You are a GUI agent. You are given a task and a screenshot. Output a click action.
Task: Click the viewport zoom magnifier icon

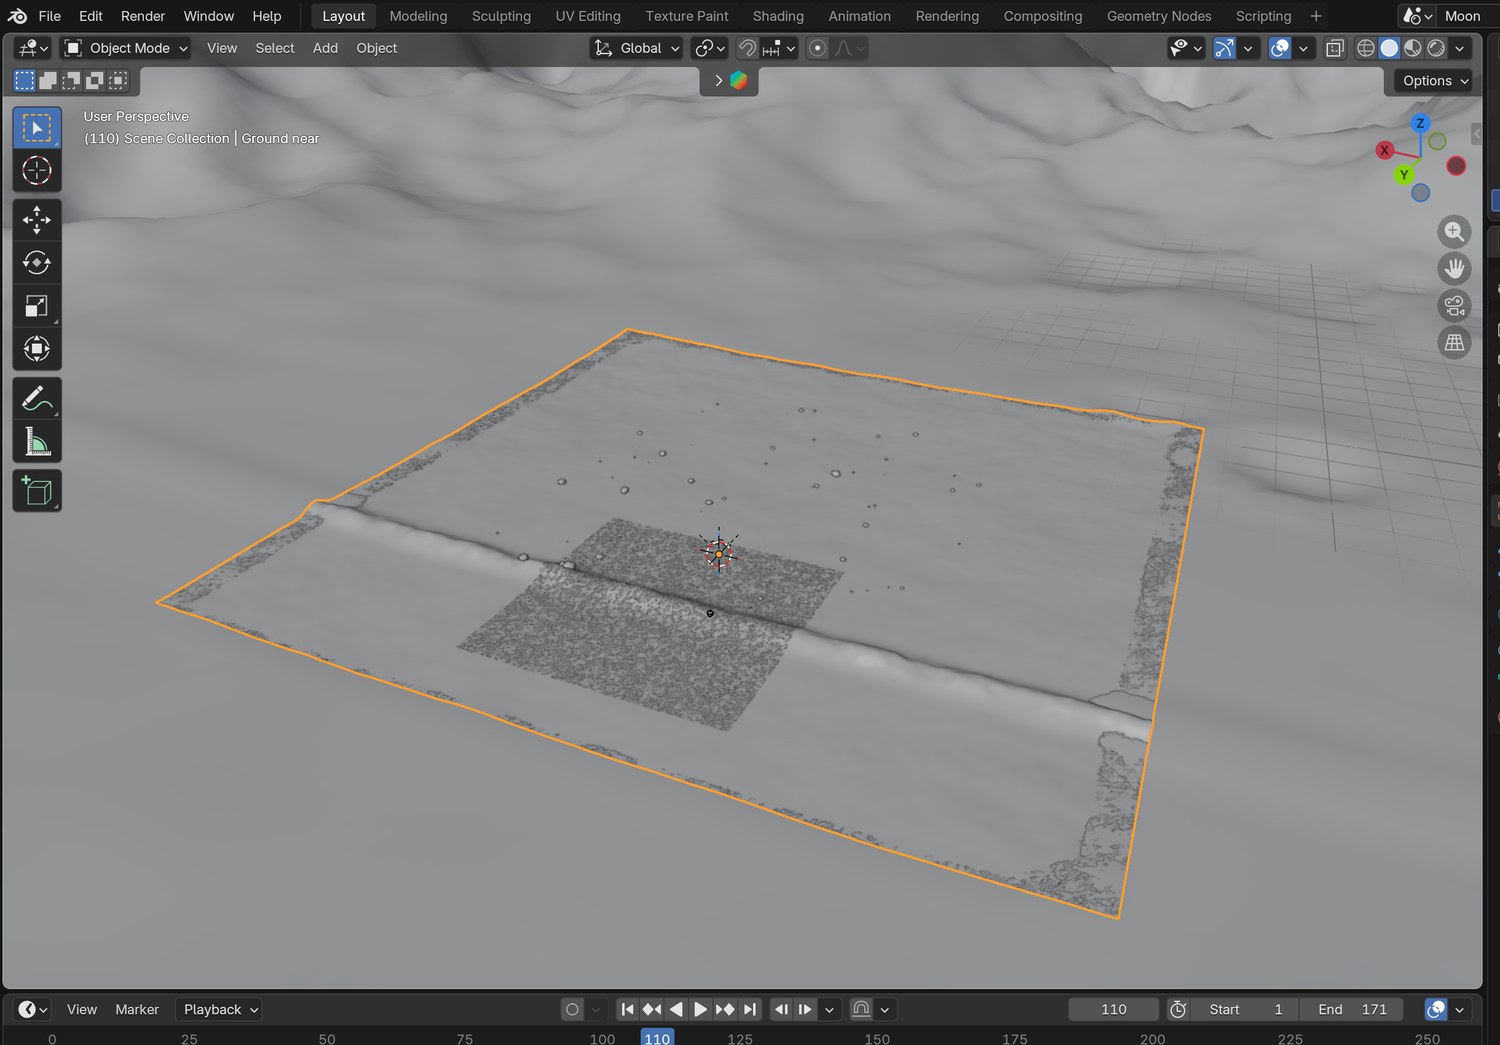click(1454, 232)
